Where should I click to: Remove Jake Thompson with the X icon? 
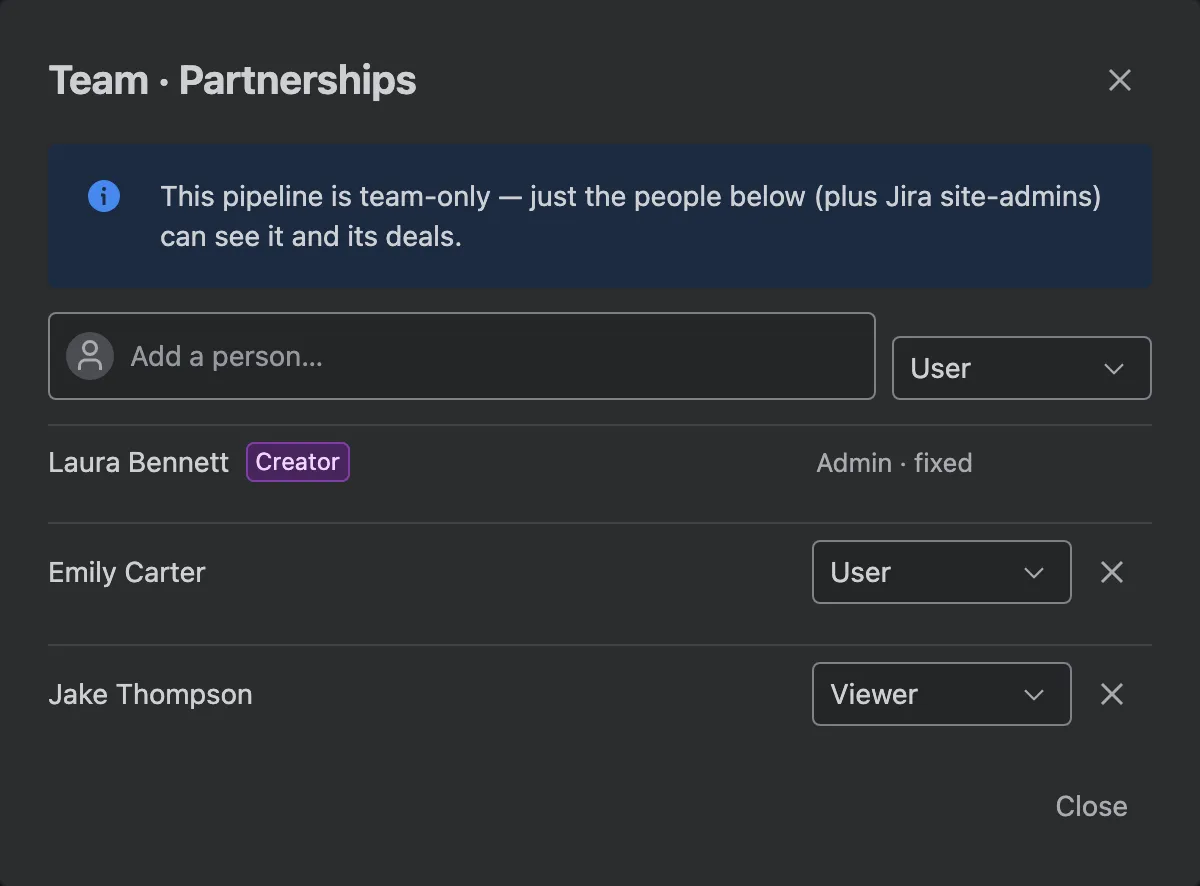(1111, 694)
